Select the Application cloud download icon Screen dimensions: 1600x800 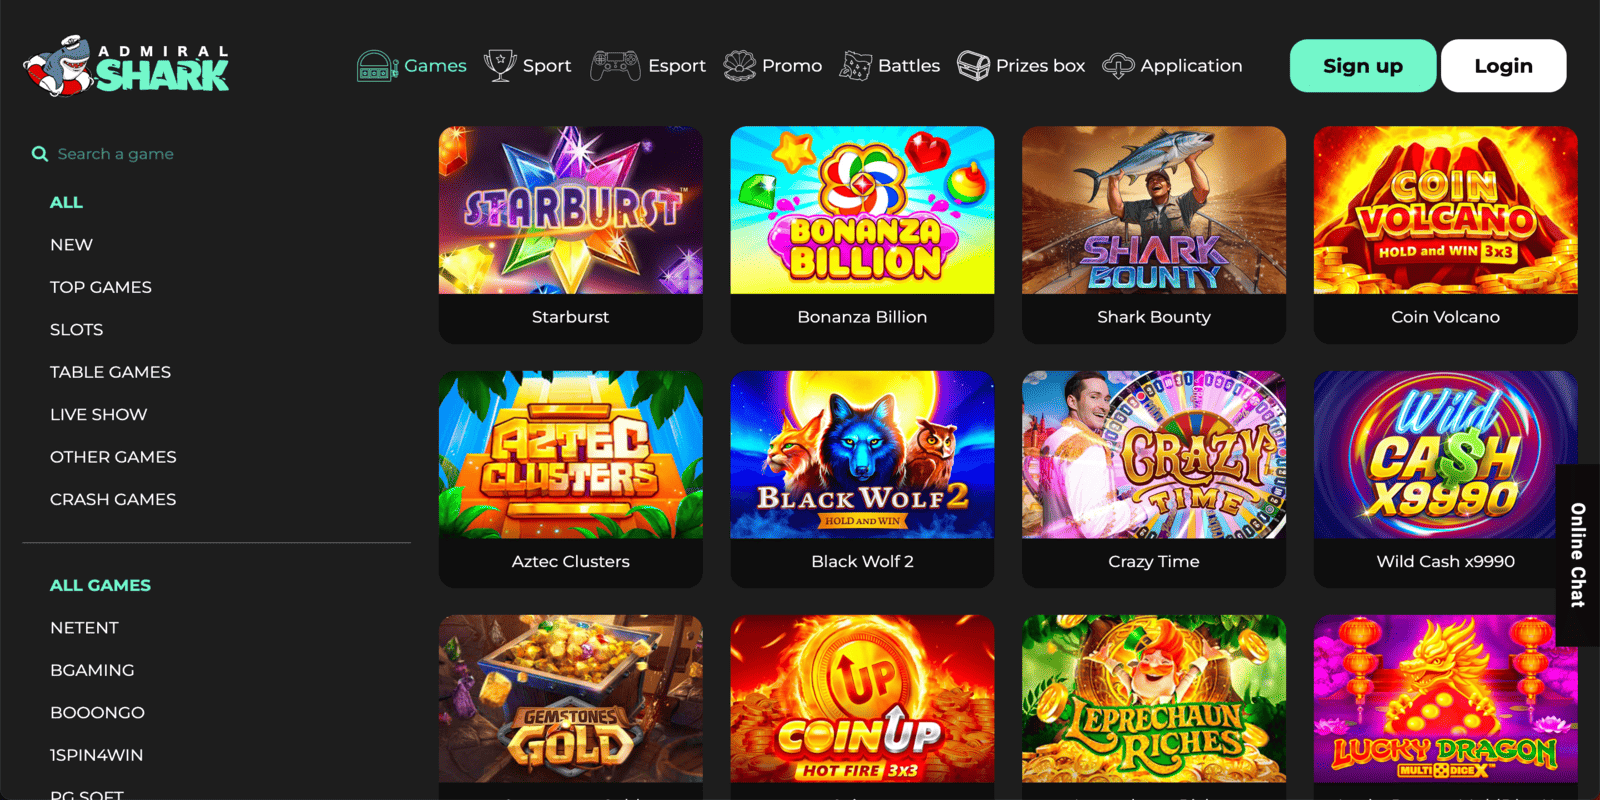tap(1118, 66)
